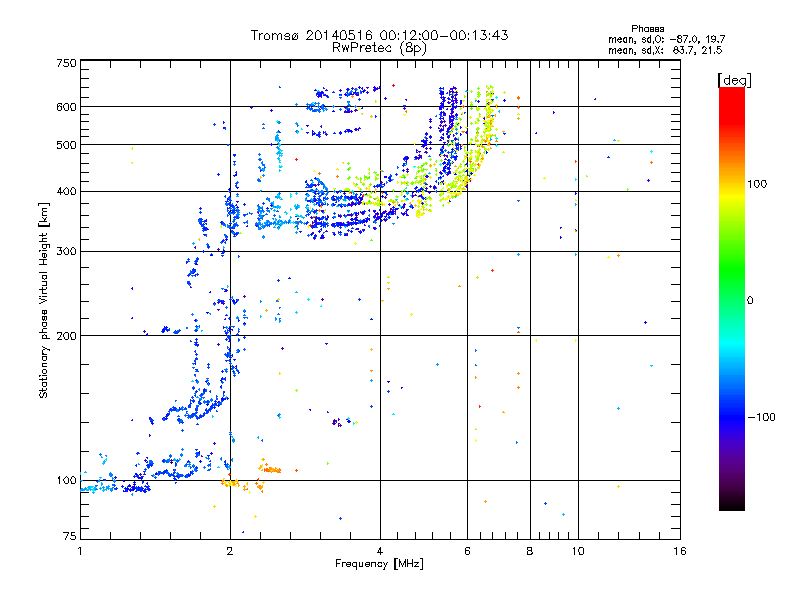This screenshot has height=600, width=800.
Task: Click the colorbar tick label '100'
Action: click(757, 184)
